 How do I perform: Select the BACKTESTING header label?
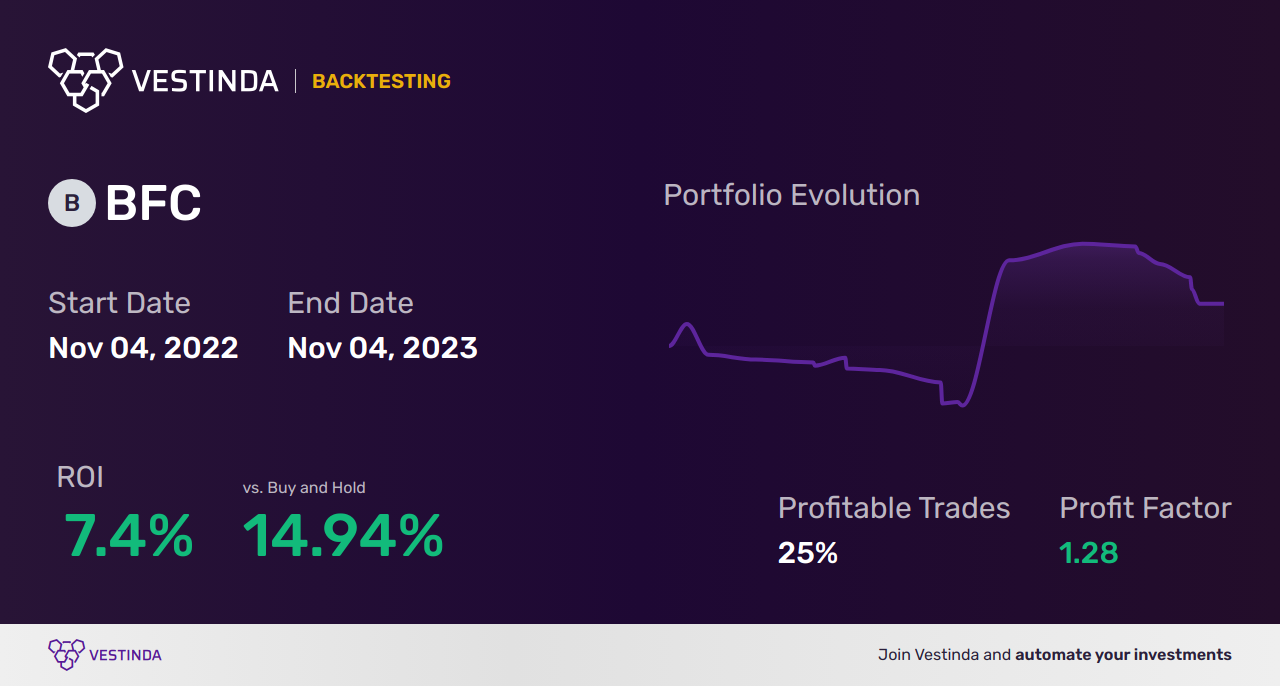[381, 81]
